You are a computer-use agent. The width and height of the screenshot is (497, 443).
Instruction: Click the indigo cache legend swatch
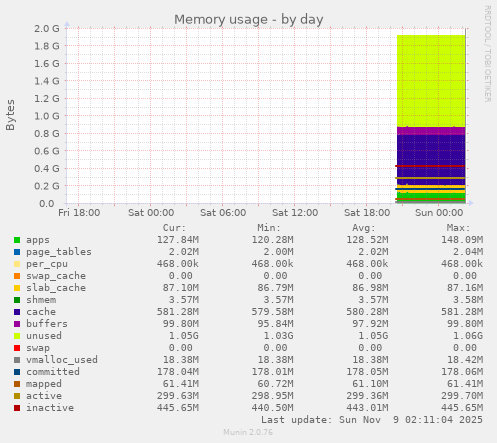pyautogui.click(x=17, y=312)
